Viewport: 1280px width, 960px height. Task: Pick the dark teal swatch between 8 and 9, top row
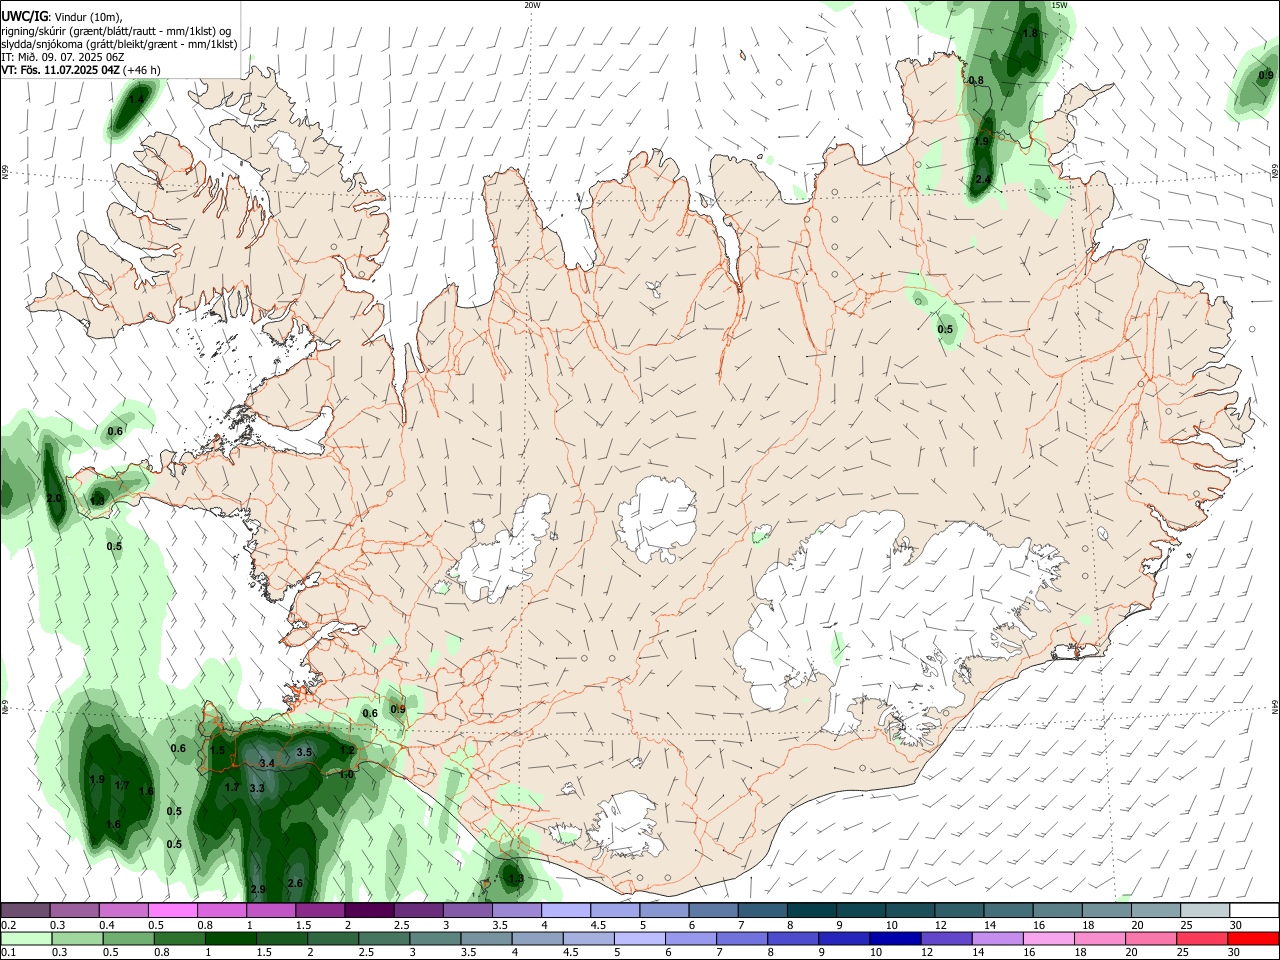click(x=811, y=911)
